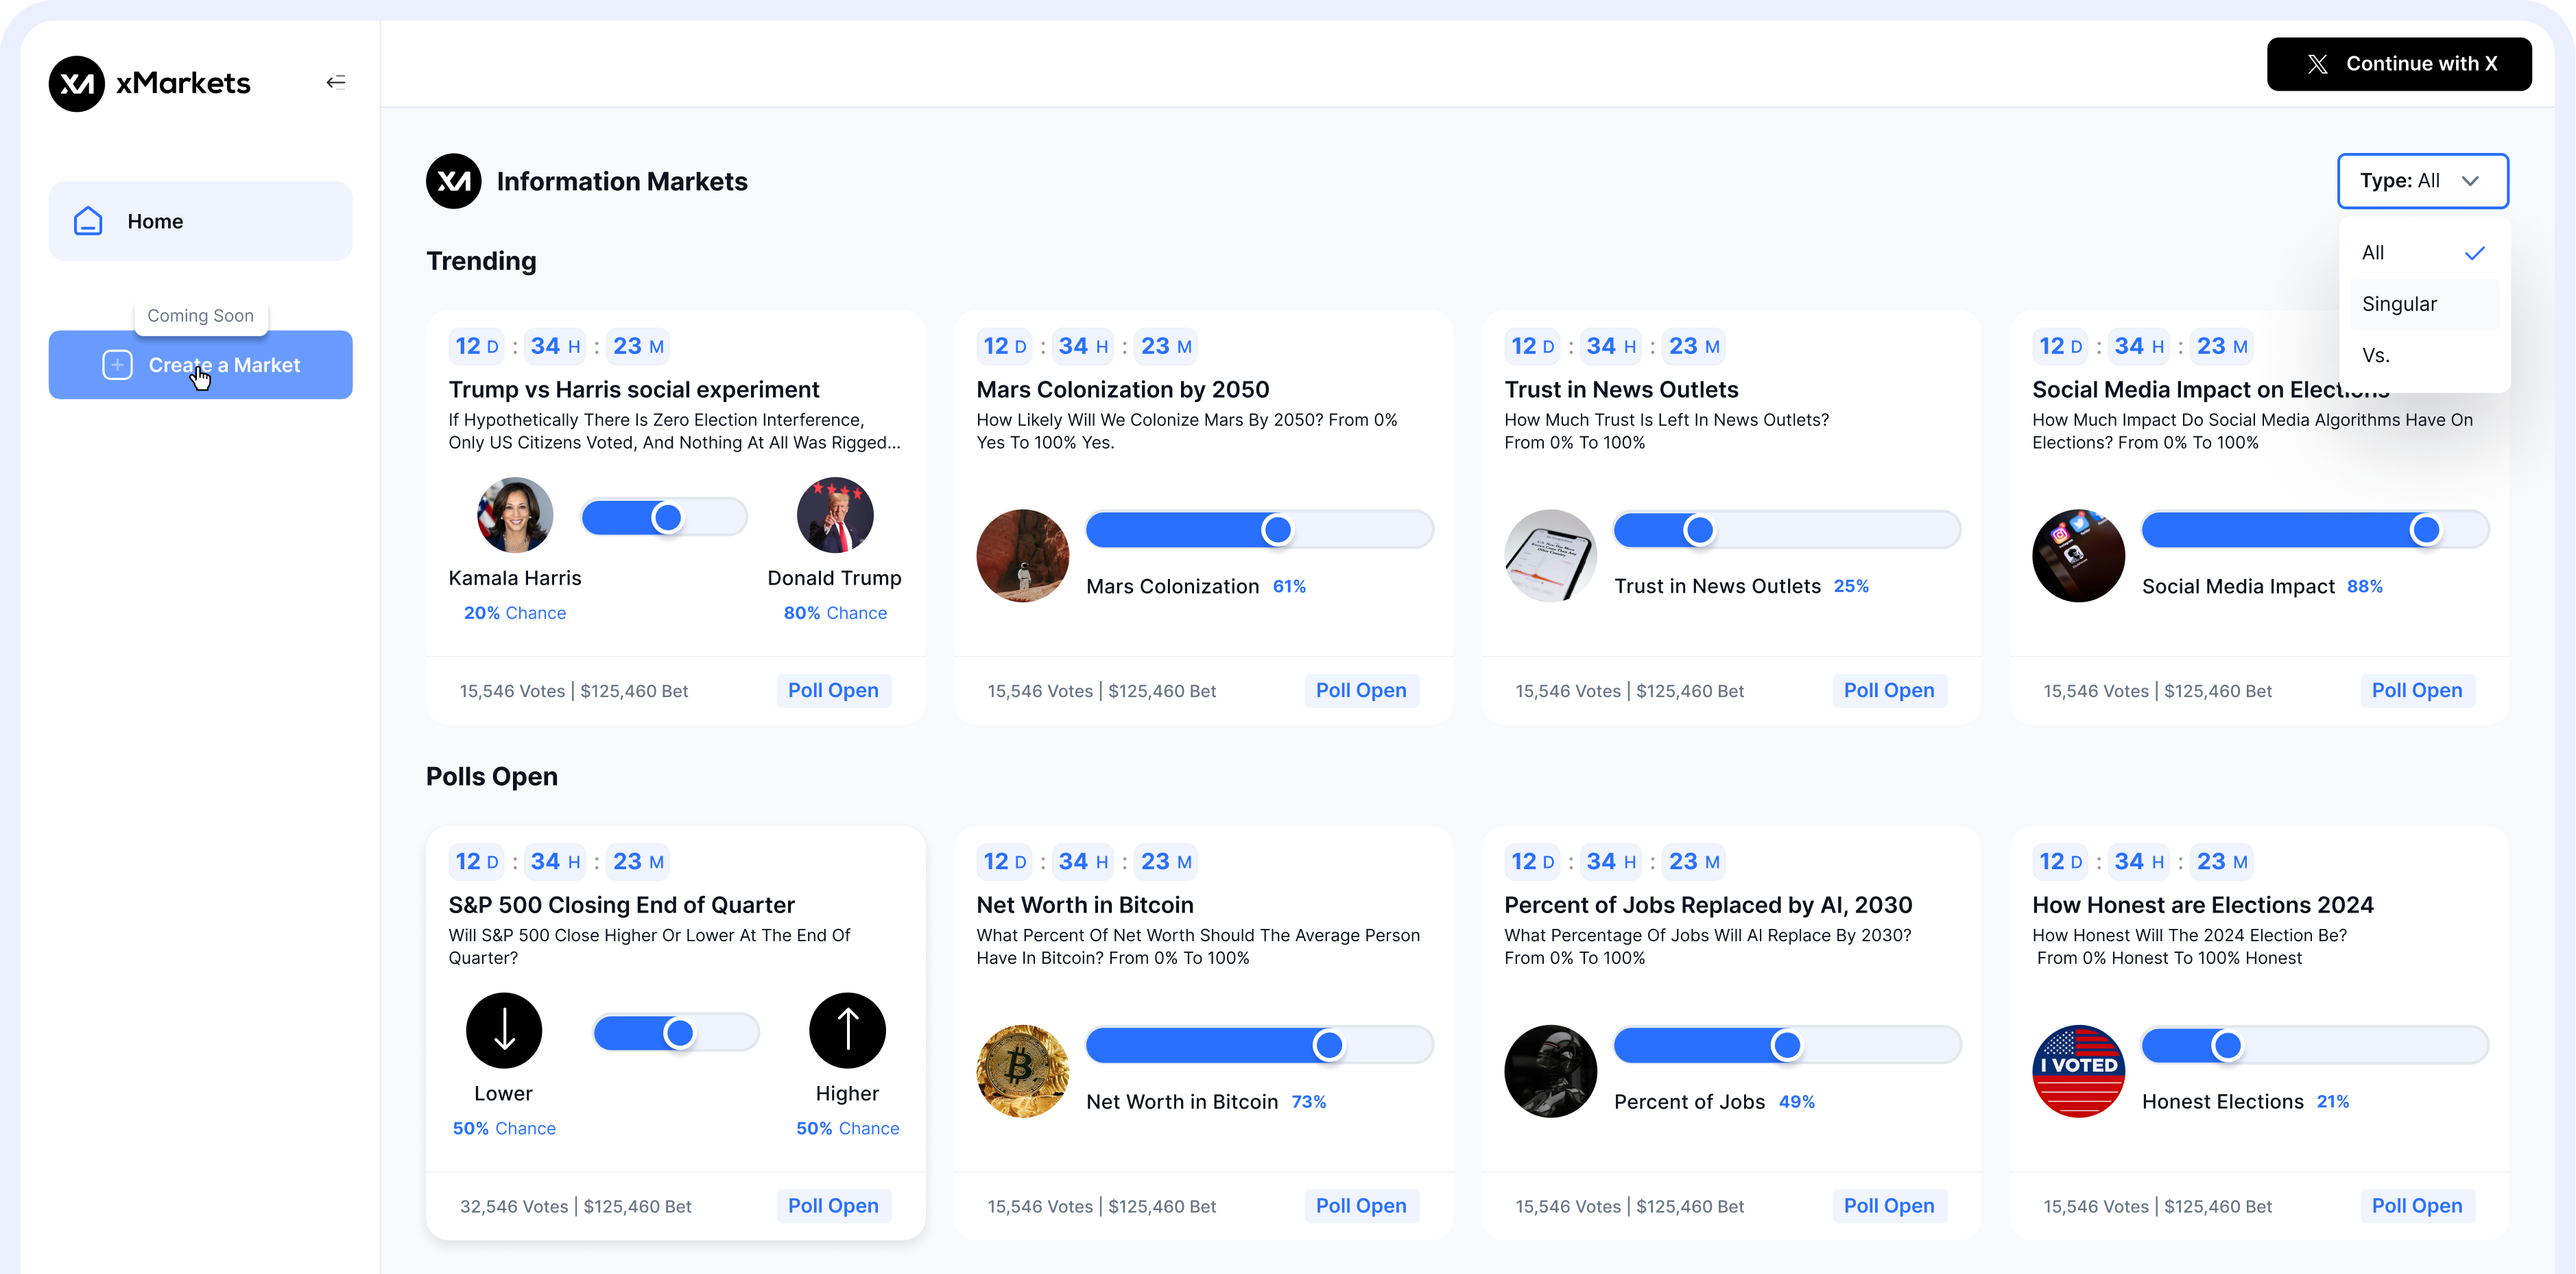
Task: Click the xMarkets logo in the sidebar
Action: [77, 83]
